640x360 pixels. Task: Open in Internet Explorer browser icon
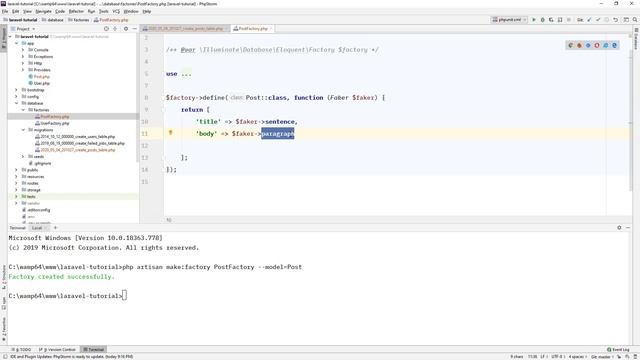tap(606, 45)
